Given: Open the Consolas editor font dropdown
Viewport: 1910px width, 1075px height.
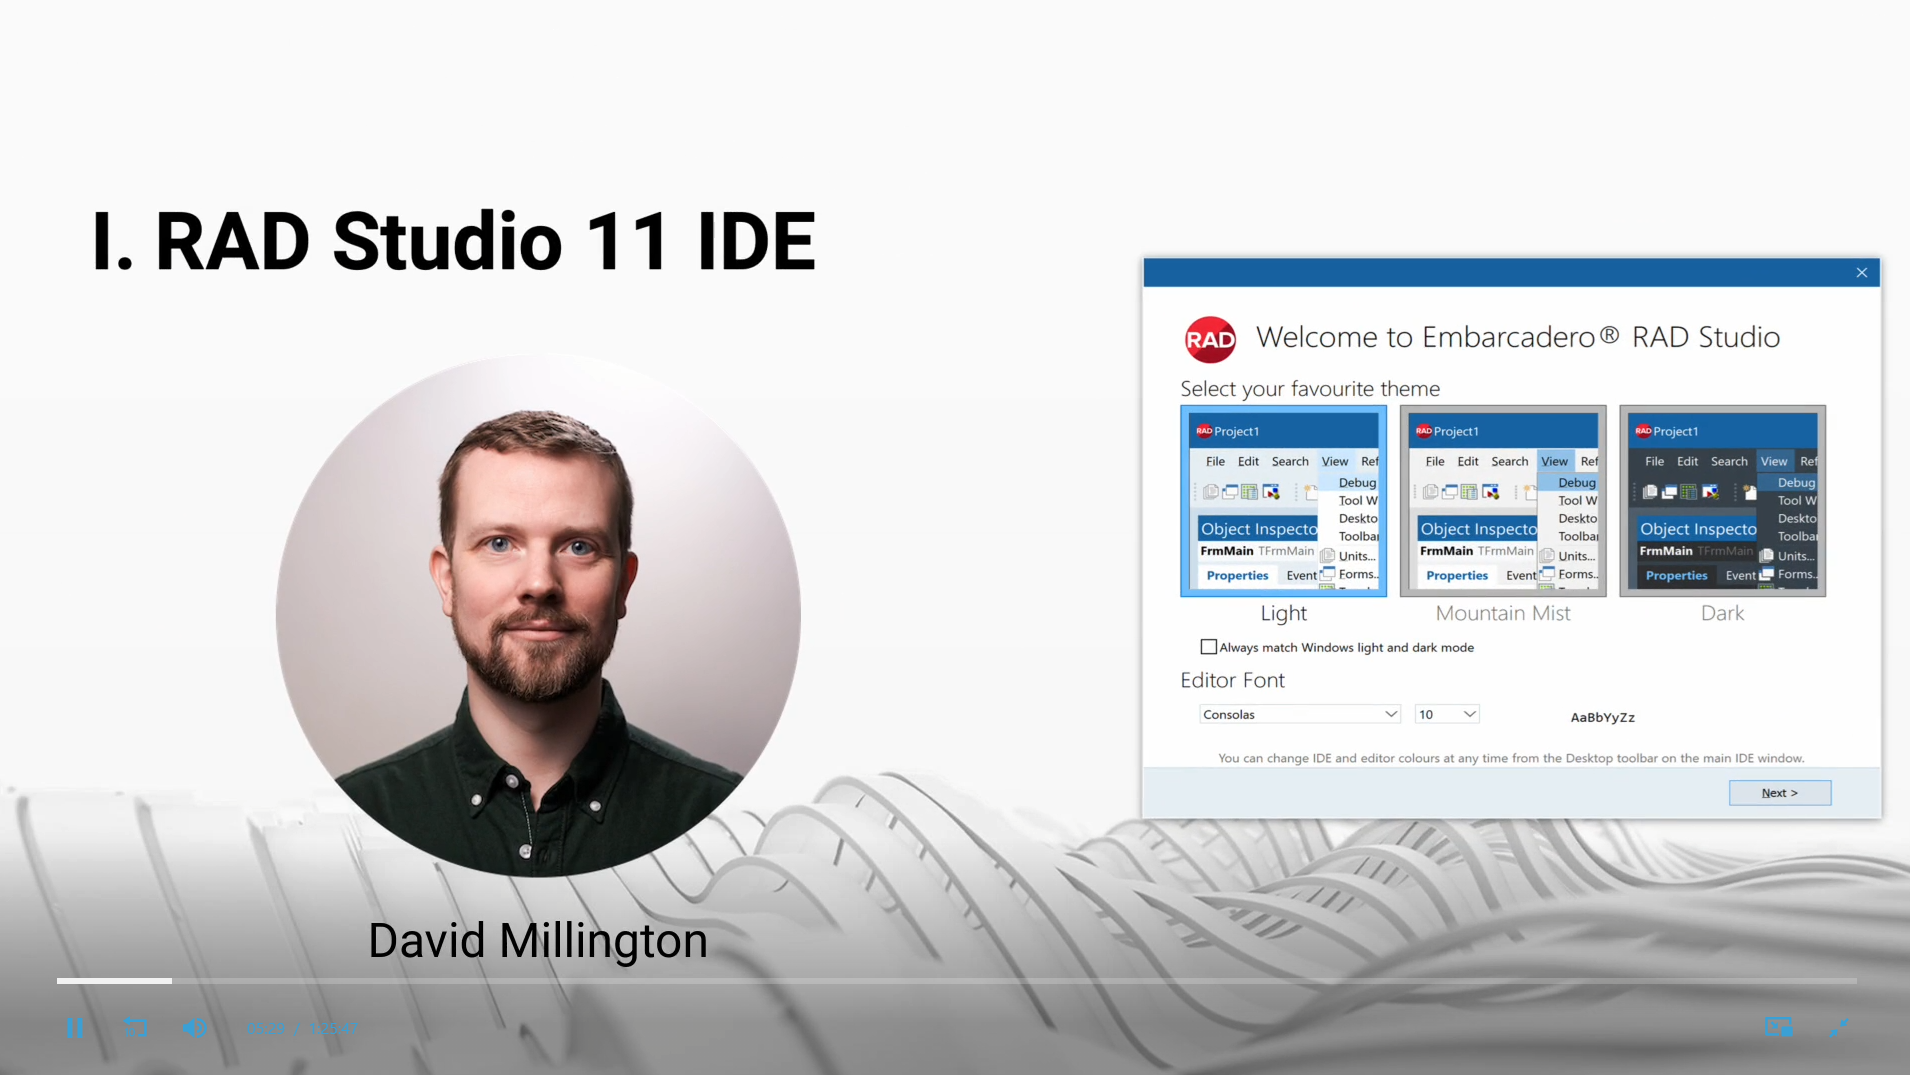Looking at the screenshot, I should 1299,714.
